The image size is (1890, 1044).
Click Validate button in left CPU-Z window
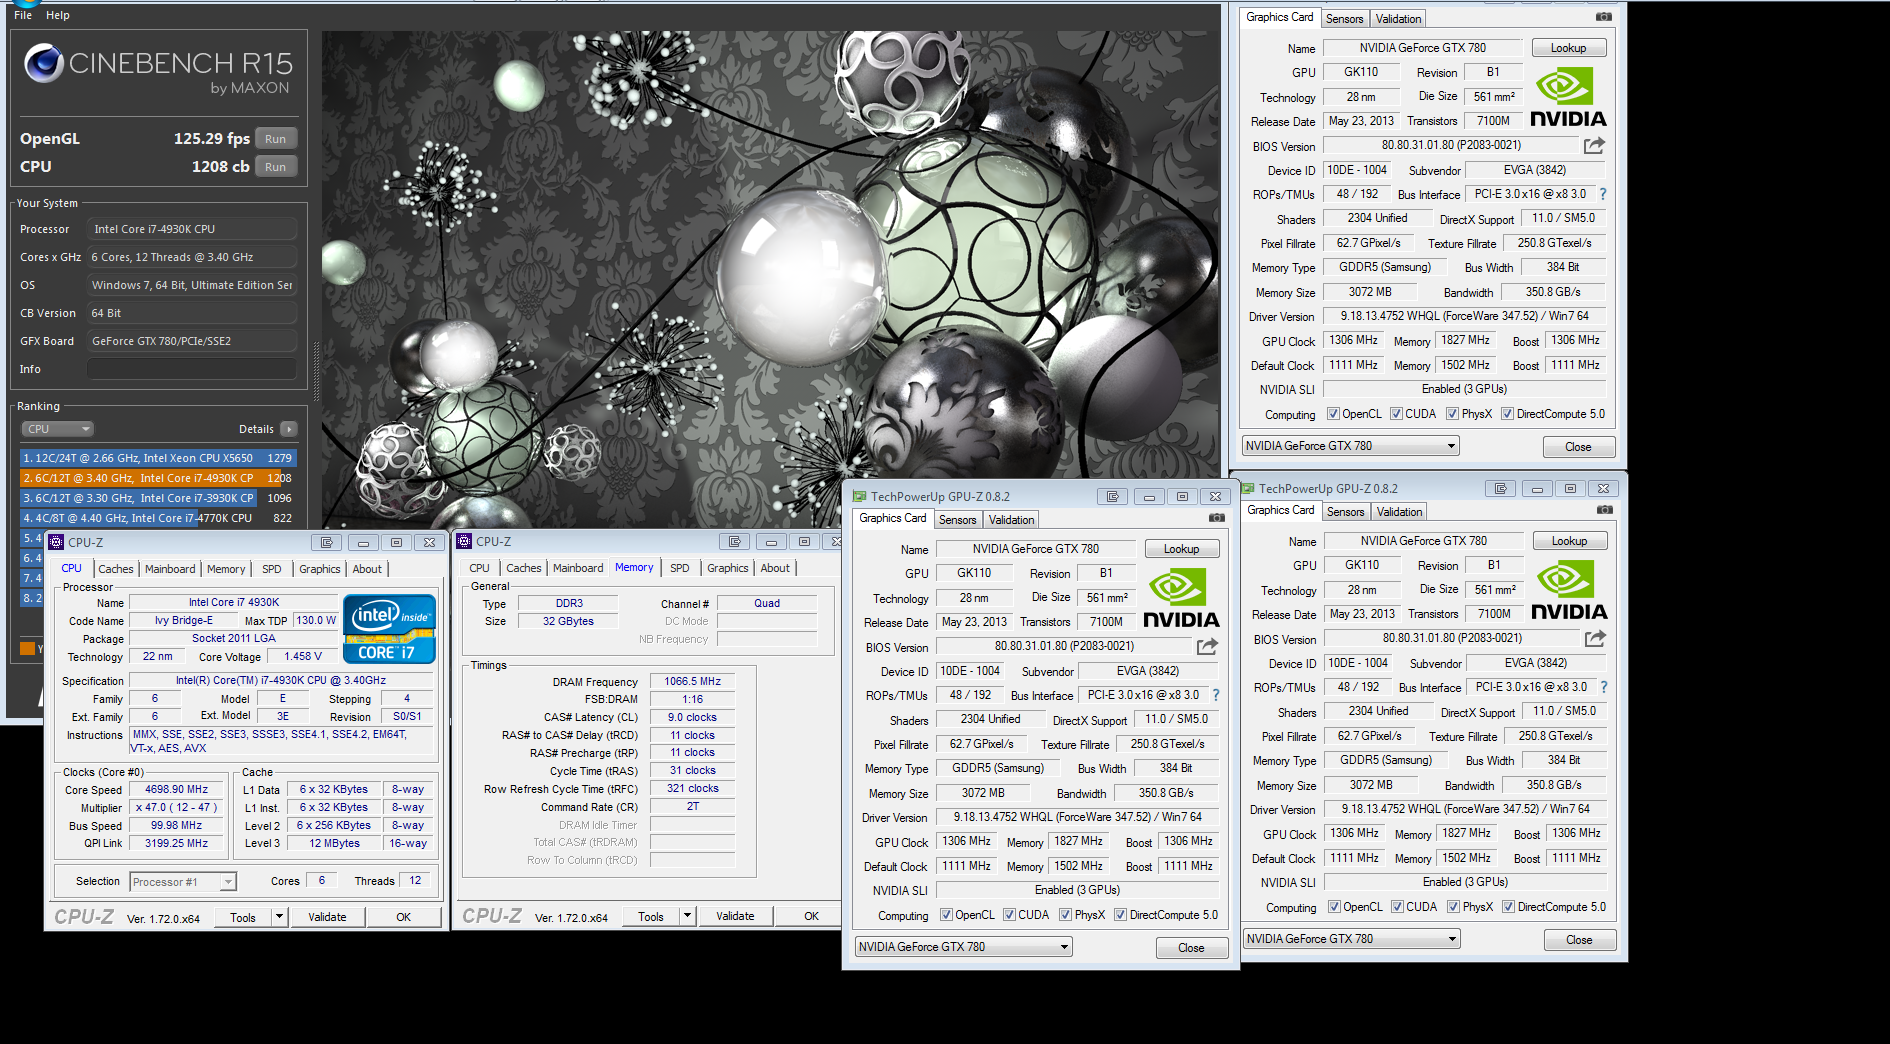click(x=327, y=917)
